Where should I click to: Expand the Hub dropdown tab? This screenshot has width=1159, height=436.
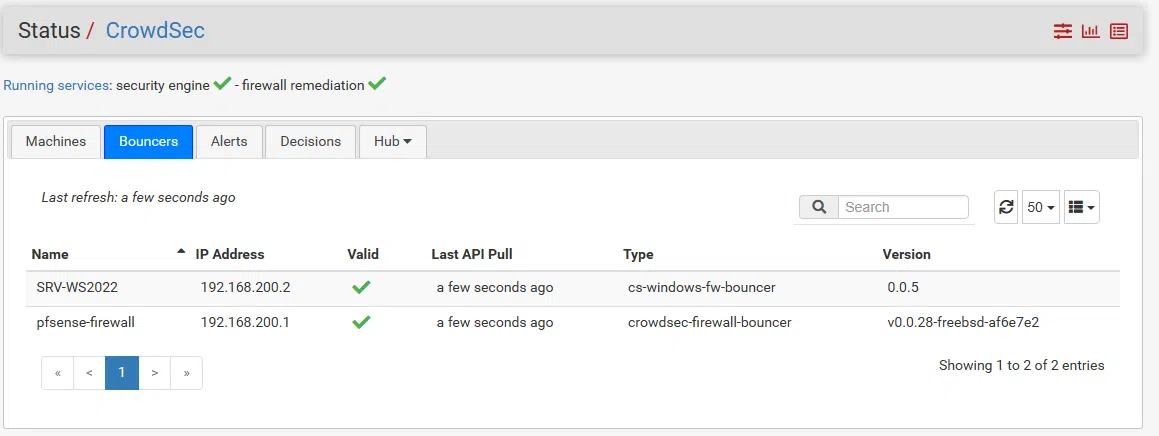coord(393,141)
